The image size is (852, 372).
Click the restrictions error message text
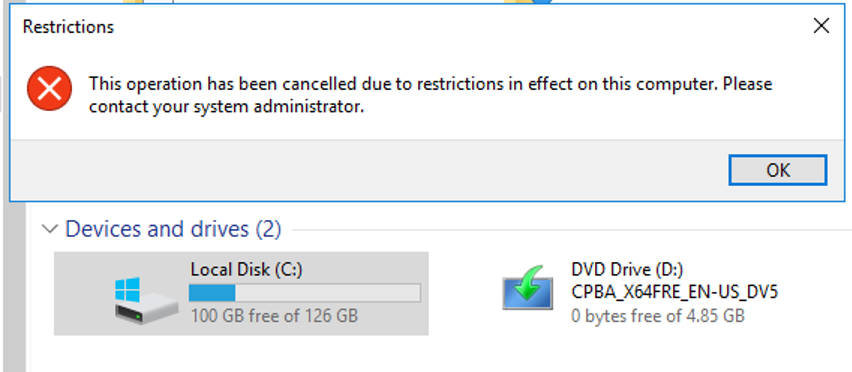(x=430, y=95)
